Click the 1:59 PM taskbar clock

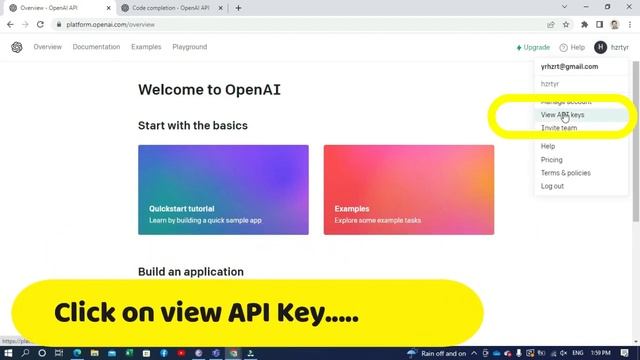[x=601, y=353]
